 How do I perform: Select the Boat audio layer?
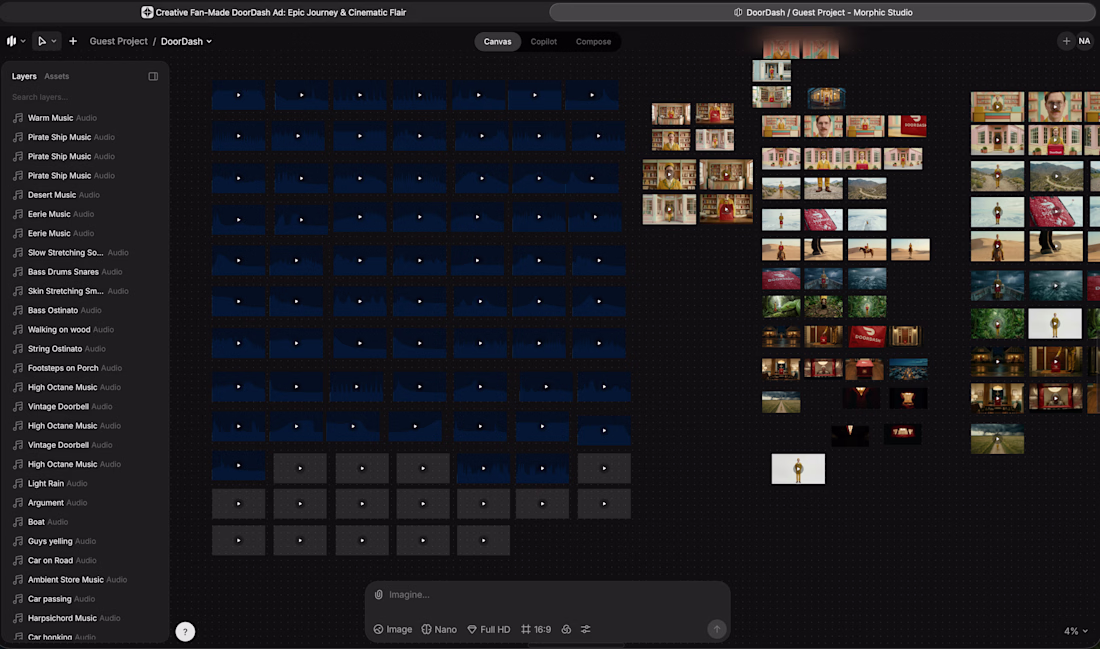pyautogui.click(x=84, y=522)
